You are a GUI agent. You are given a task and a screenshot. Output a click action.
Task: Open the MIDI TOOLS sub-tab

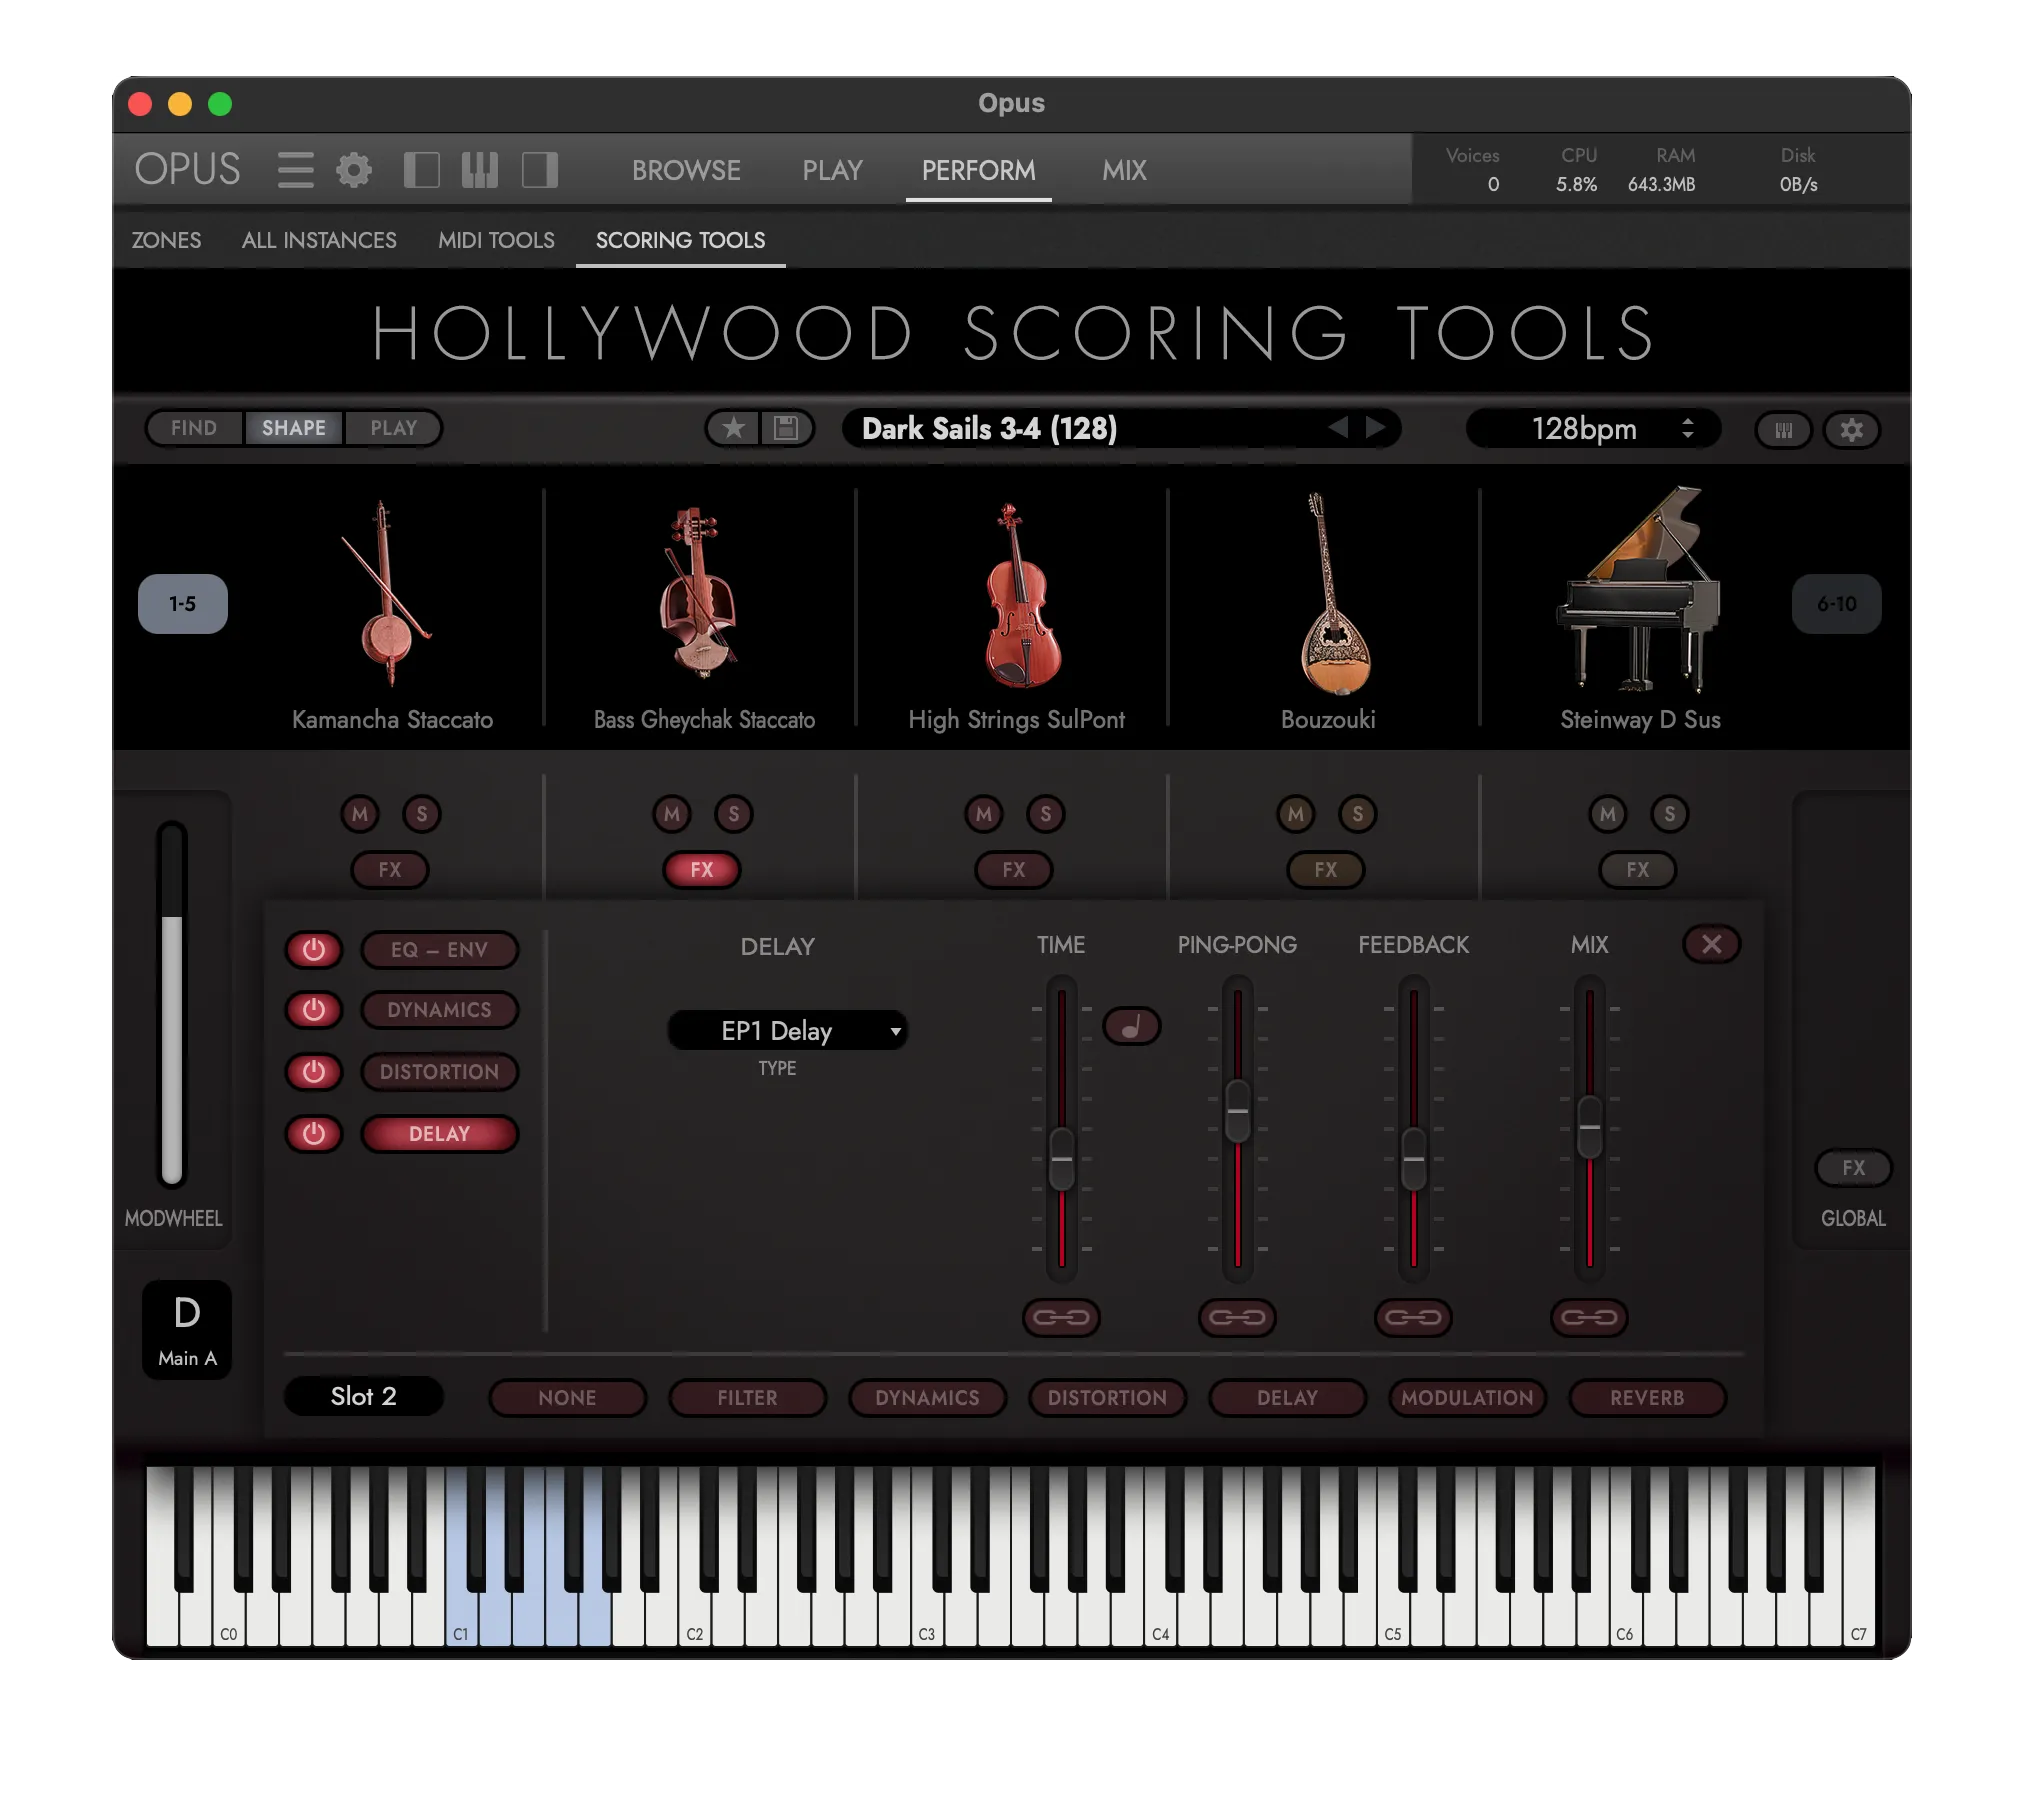point(496,240)
